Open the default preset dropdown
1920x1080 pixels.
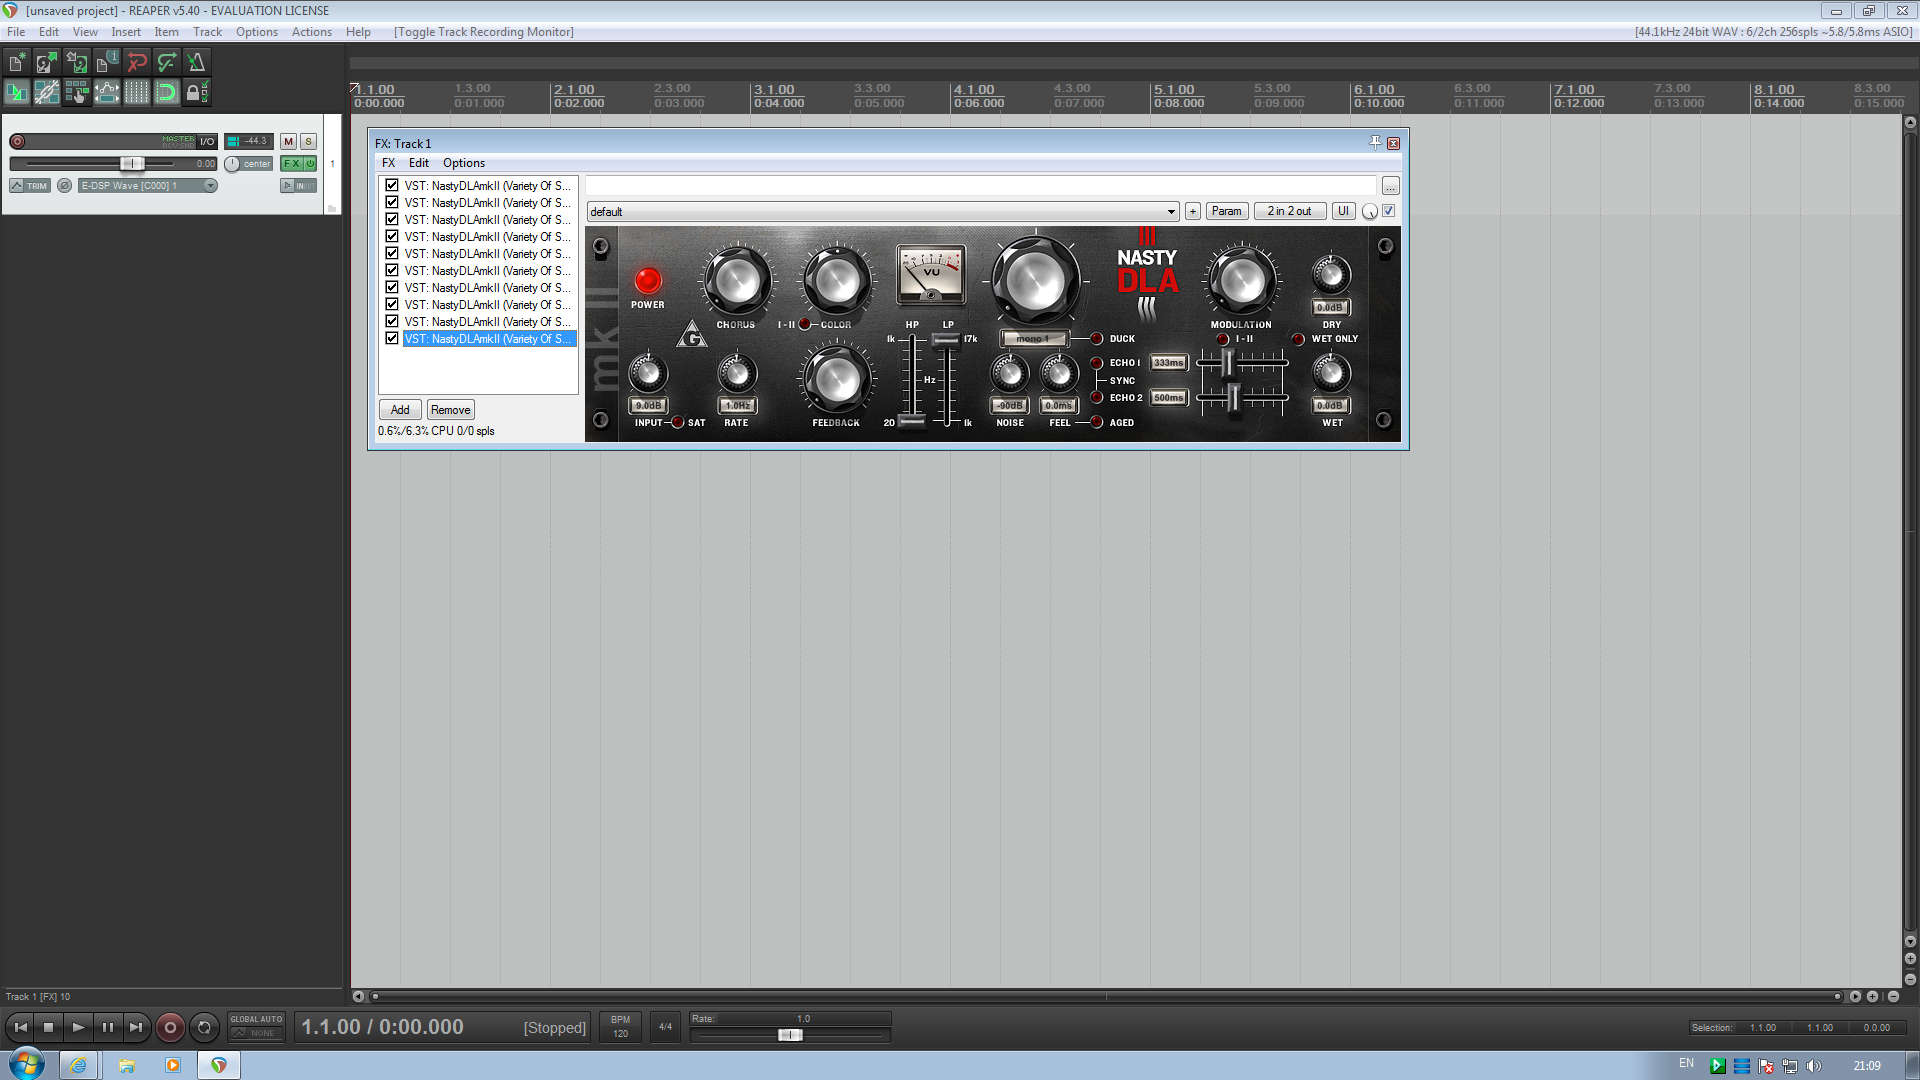(x=1171, y=212)
